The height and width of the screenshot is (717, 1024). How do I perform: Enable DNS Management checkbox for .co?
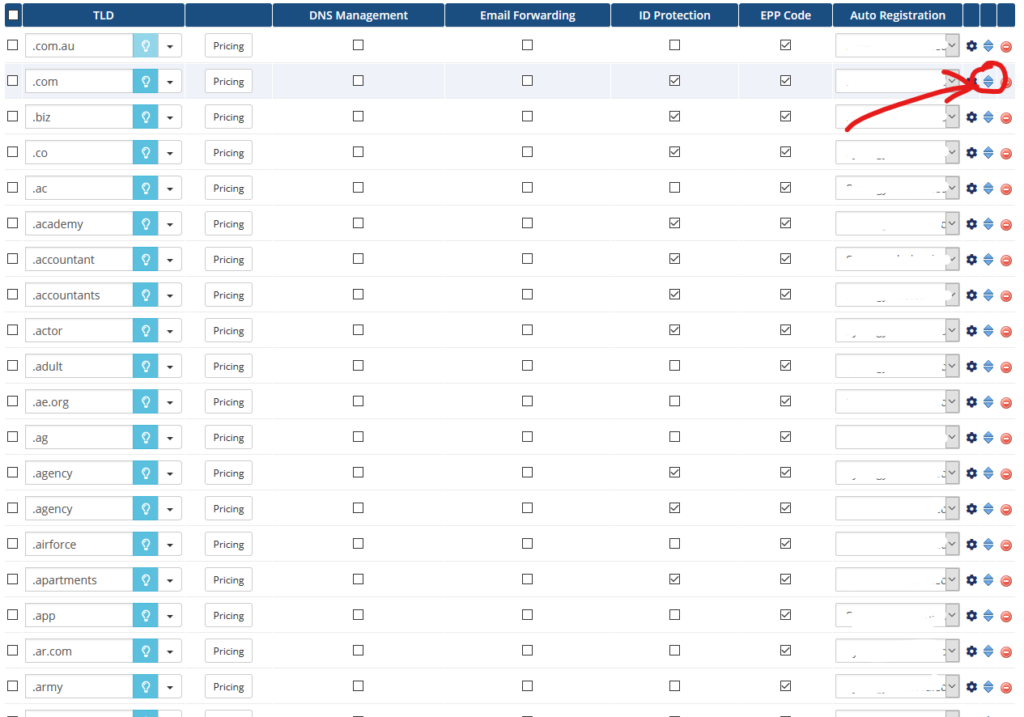[x=358, y=152]
